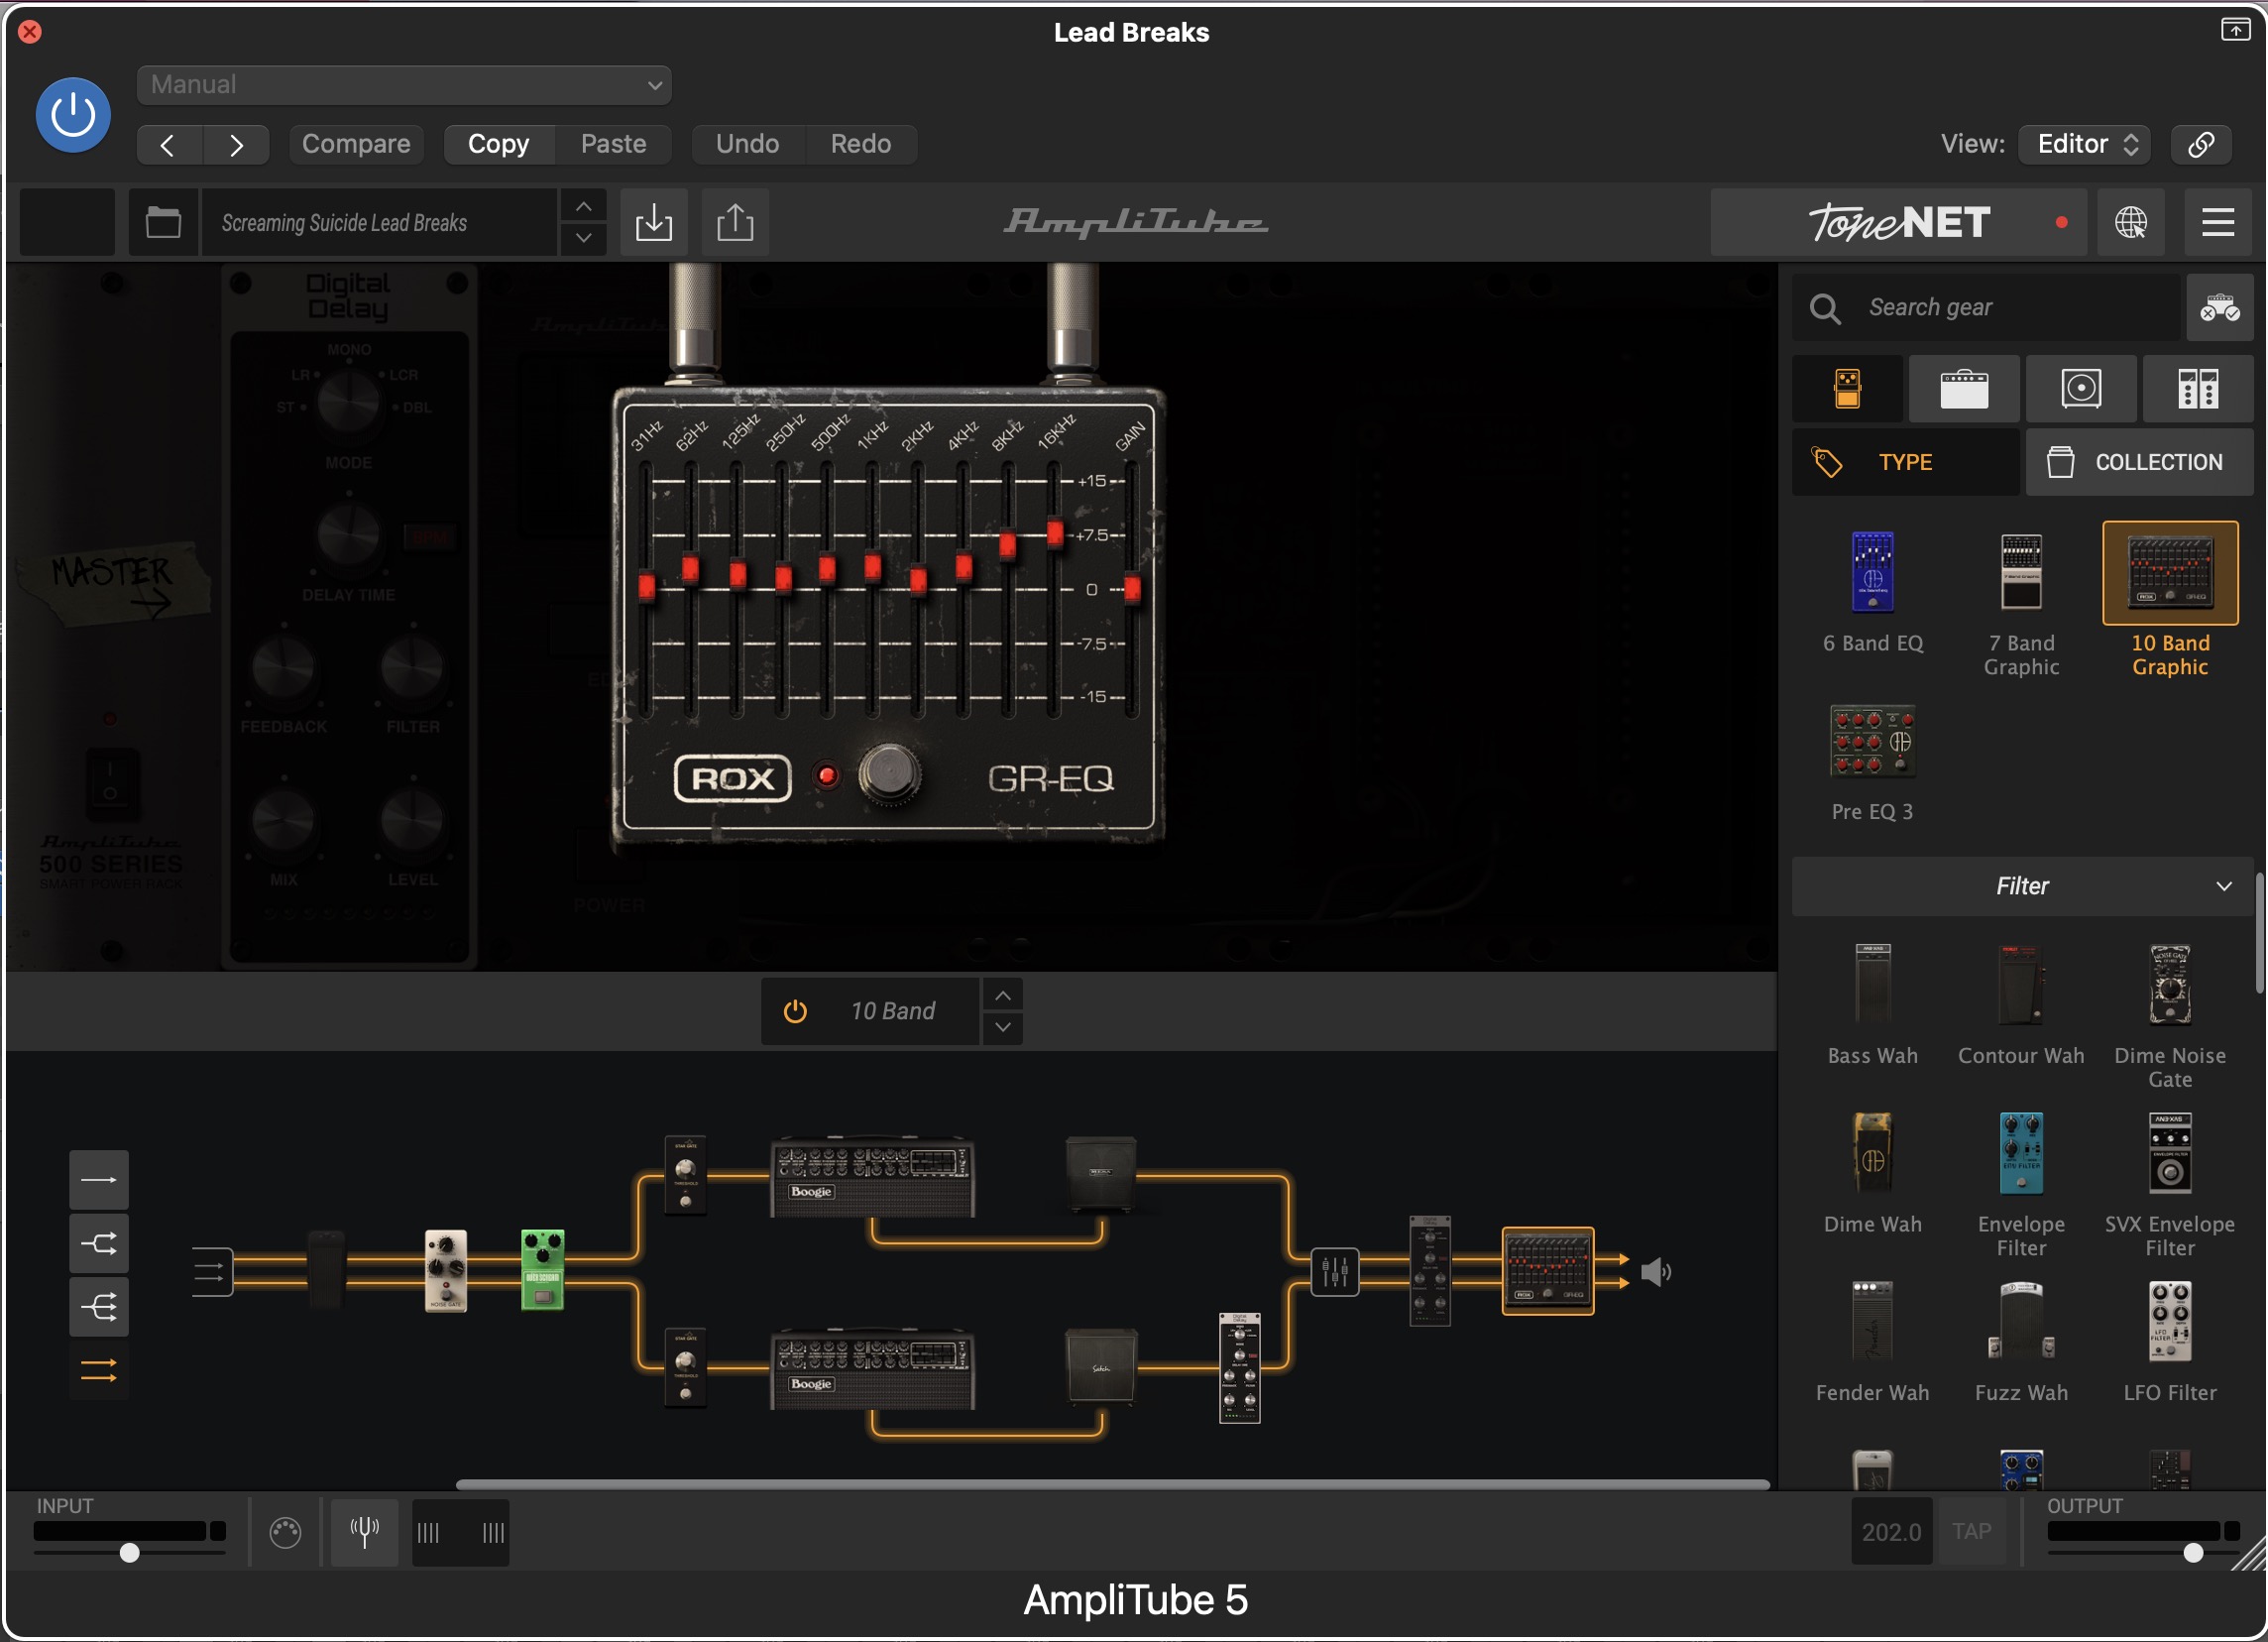Image resolution: width=2268 pixels, height=1642 pixels.
Task: Select the upper Boogie amp in chain
Action: (x=872, y=1177)
